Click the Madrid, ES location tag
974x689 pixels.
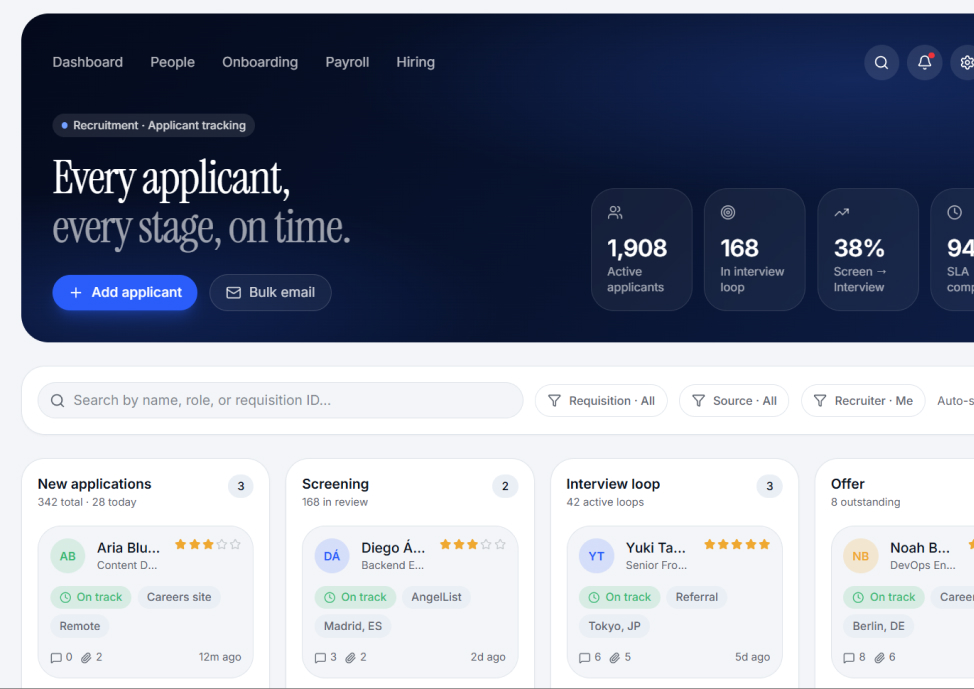[353, 626]
